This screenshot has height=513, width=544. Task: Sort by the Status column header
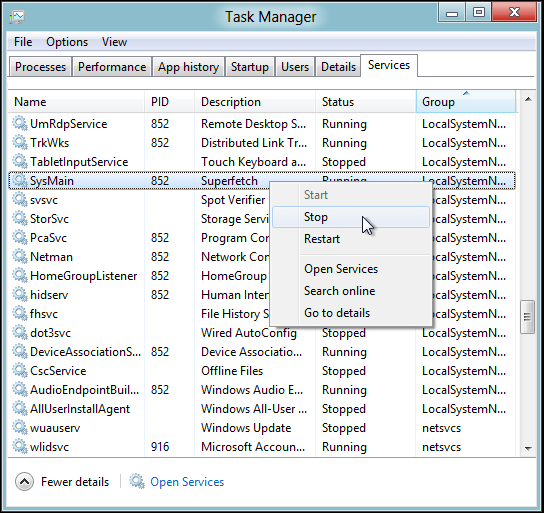coord(366,102)
